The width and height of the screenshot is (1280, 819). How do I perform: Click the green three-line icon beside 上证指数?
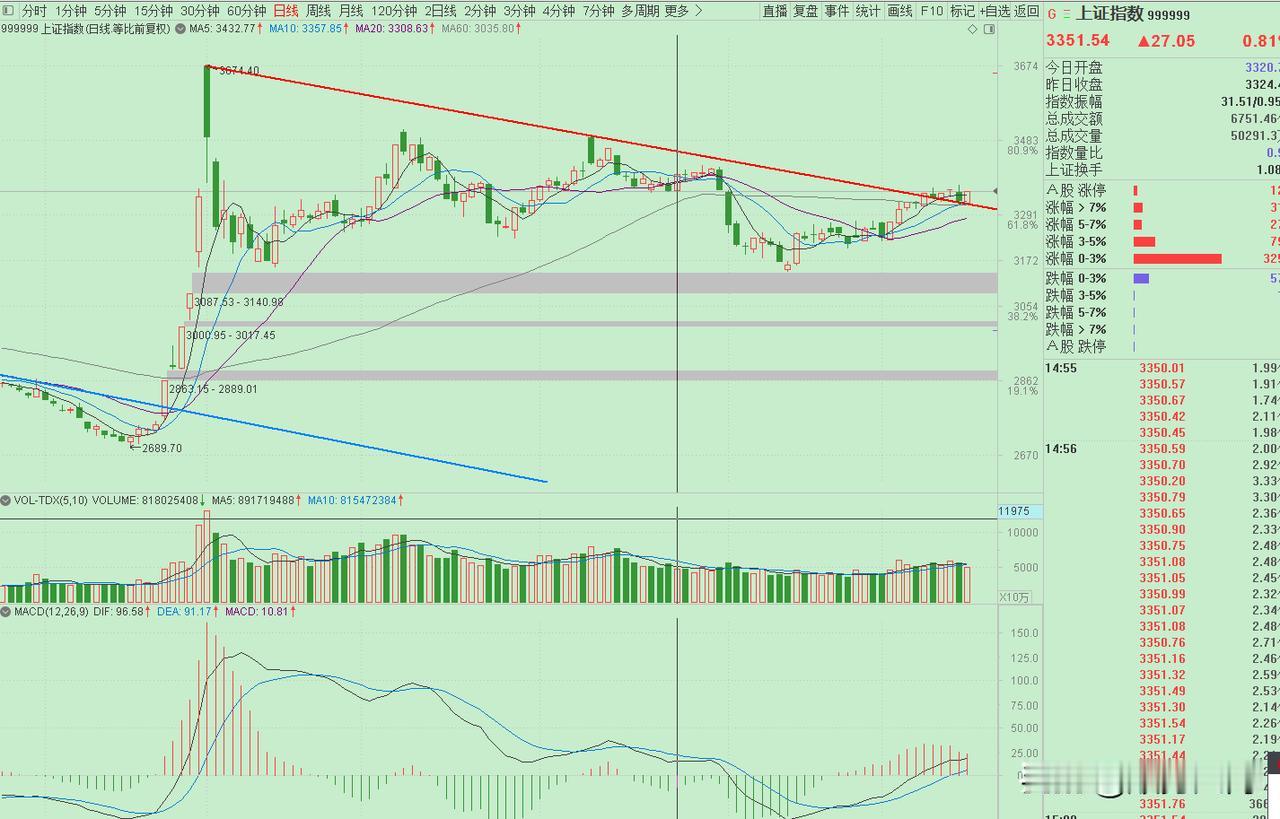tap(1066, 15)
